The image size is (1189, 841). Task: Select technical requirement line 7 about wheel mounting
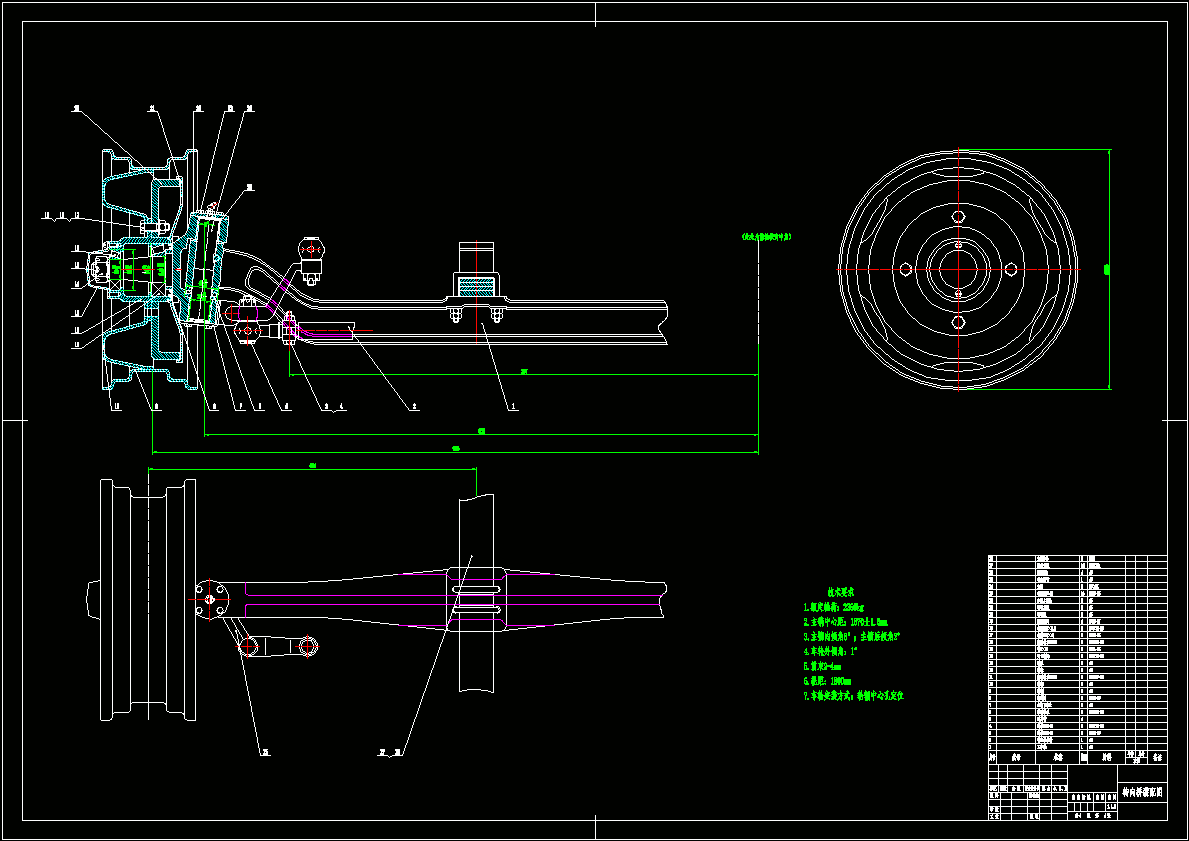point(853,695)
